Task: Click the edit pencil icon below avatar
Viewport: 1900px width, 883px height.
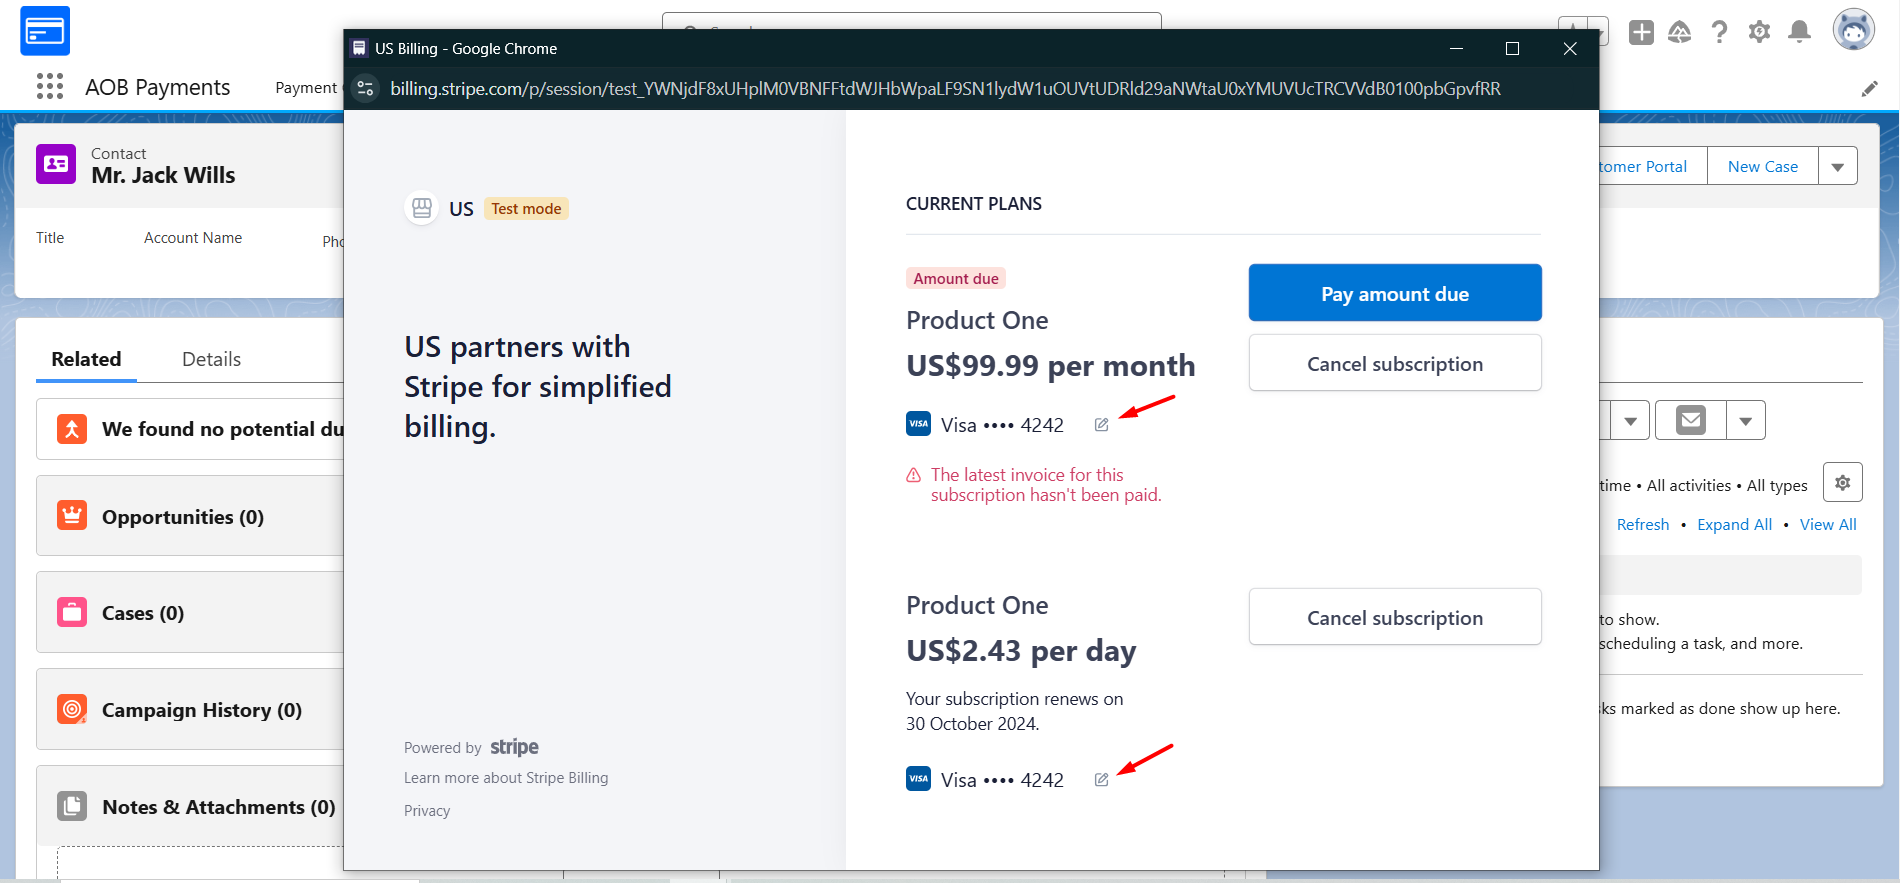Action: [x=1869, y=89]
